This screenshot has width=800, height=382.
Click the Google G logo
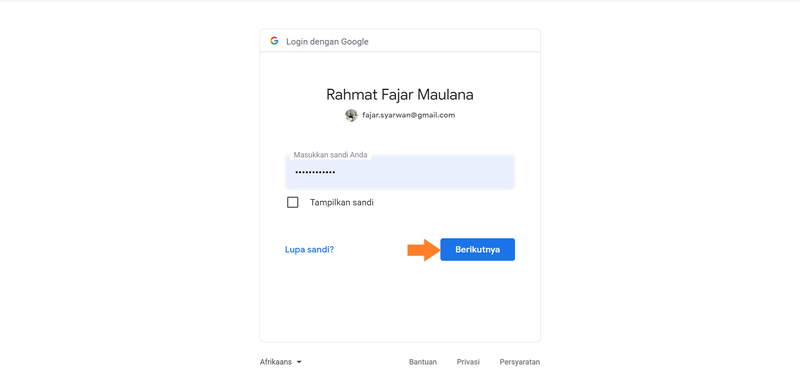274,41
